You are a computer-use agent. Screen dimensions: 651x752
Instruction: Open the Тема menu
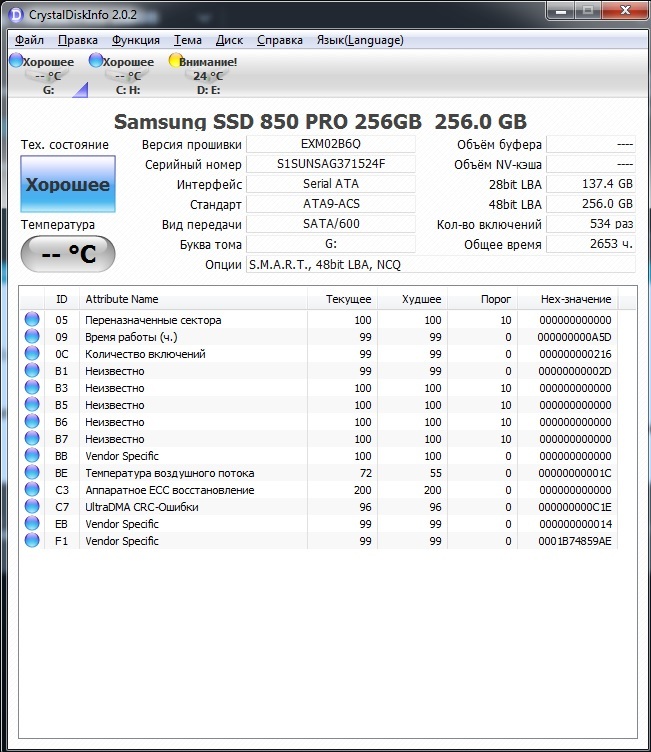point(188,40)
